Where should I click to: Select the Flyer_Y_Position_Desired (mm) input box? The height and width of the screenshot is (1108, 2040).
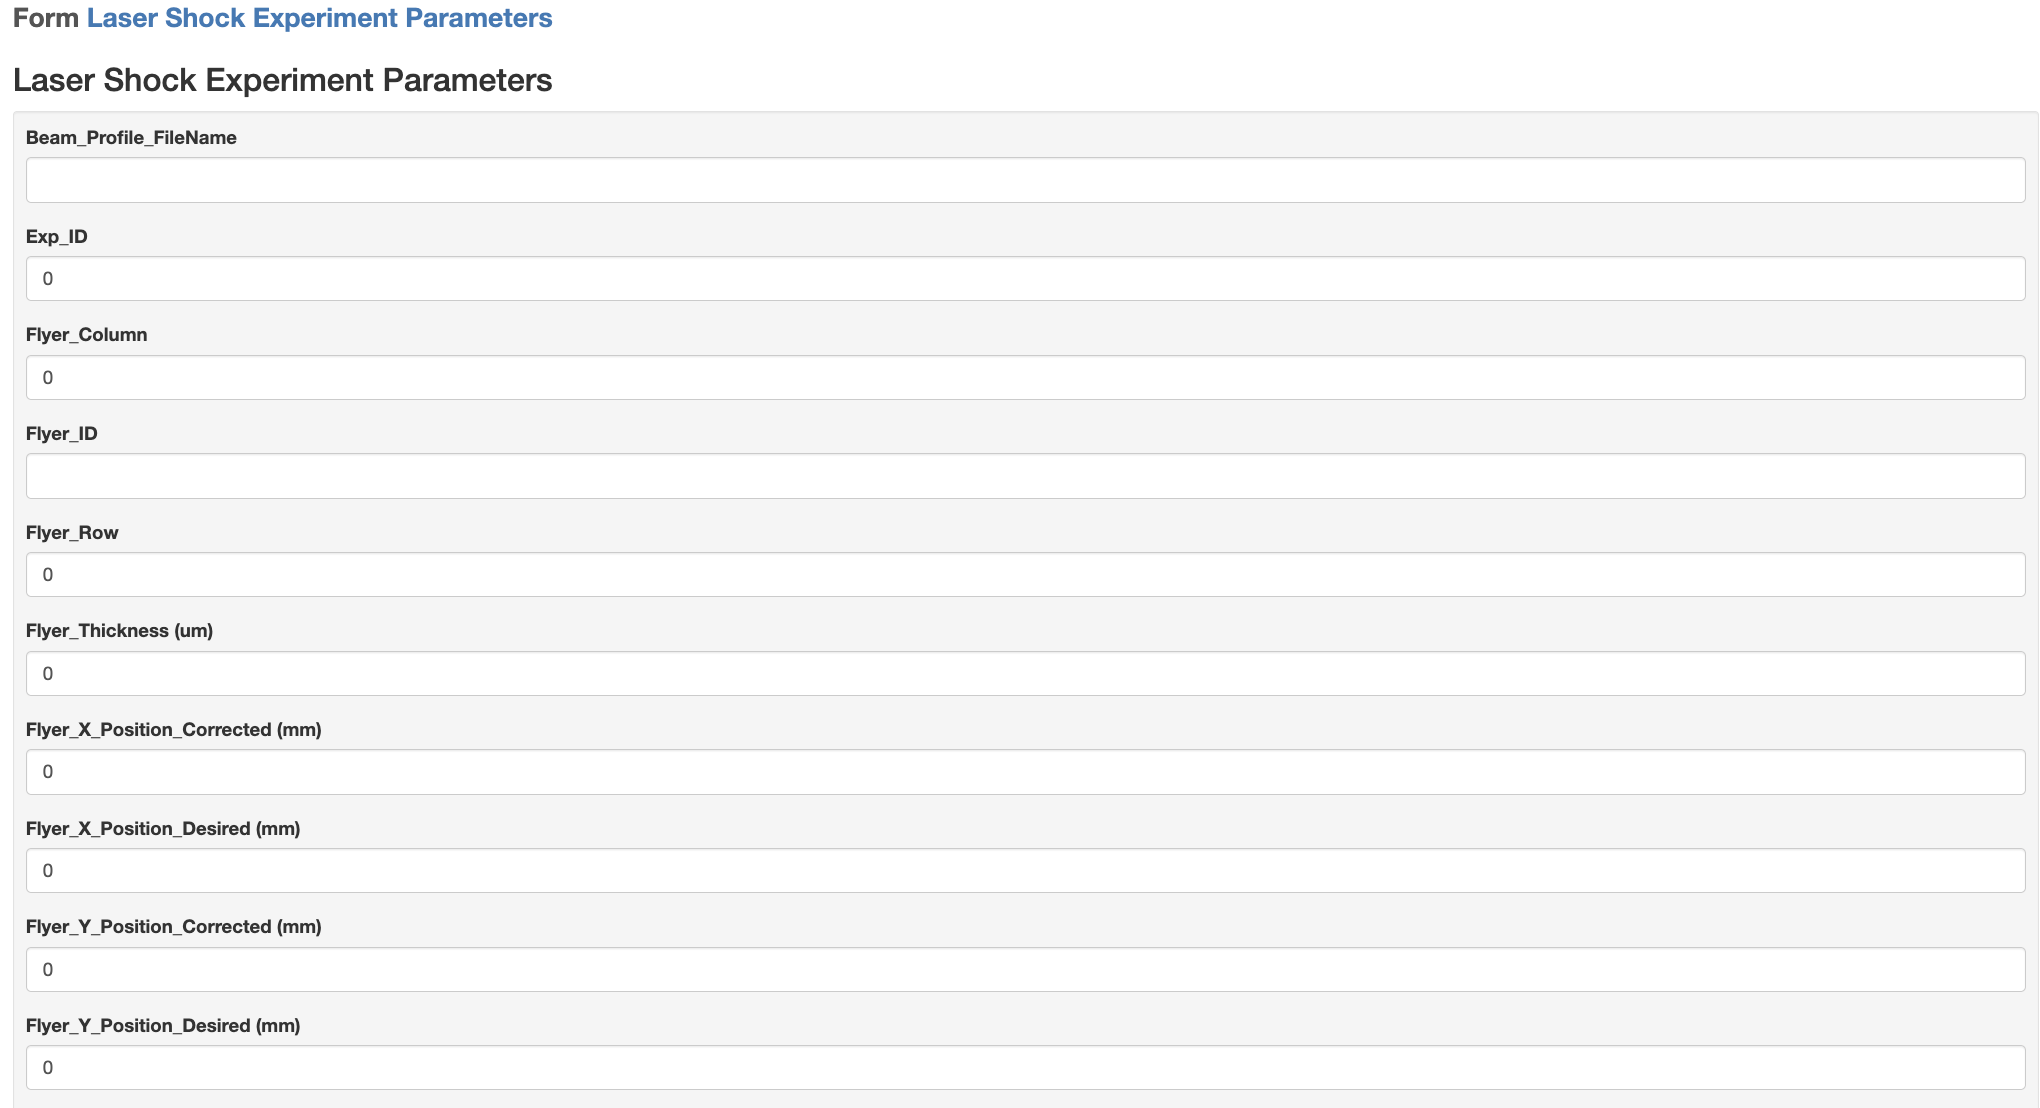(x=1025, y=1068)
